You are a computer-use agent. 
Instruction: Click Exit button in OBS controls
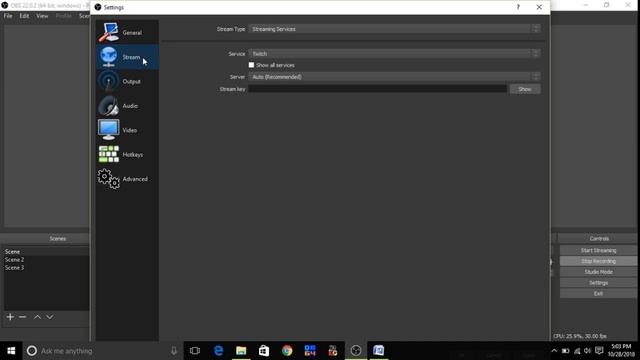click(x=598, y=293)
